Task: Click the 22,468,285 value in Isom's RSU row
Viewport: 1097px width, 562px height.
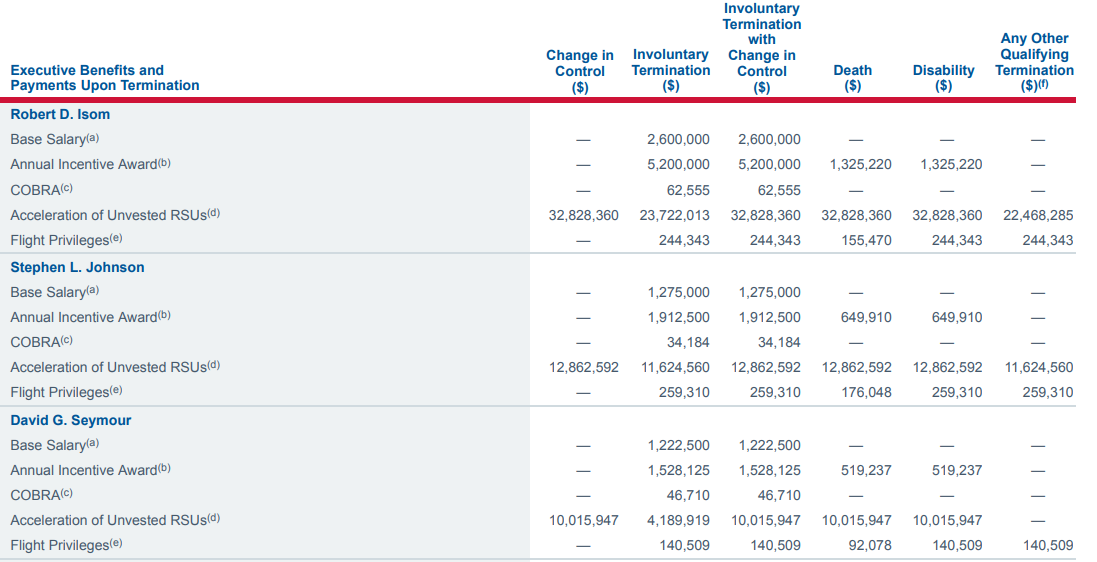Action: 1037,215
